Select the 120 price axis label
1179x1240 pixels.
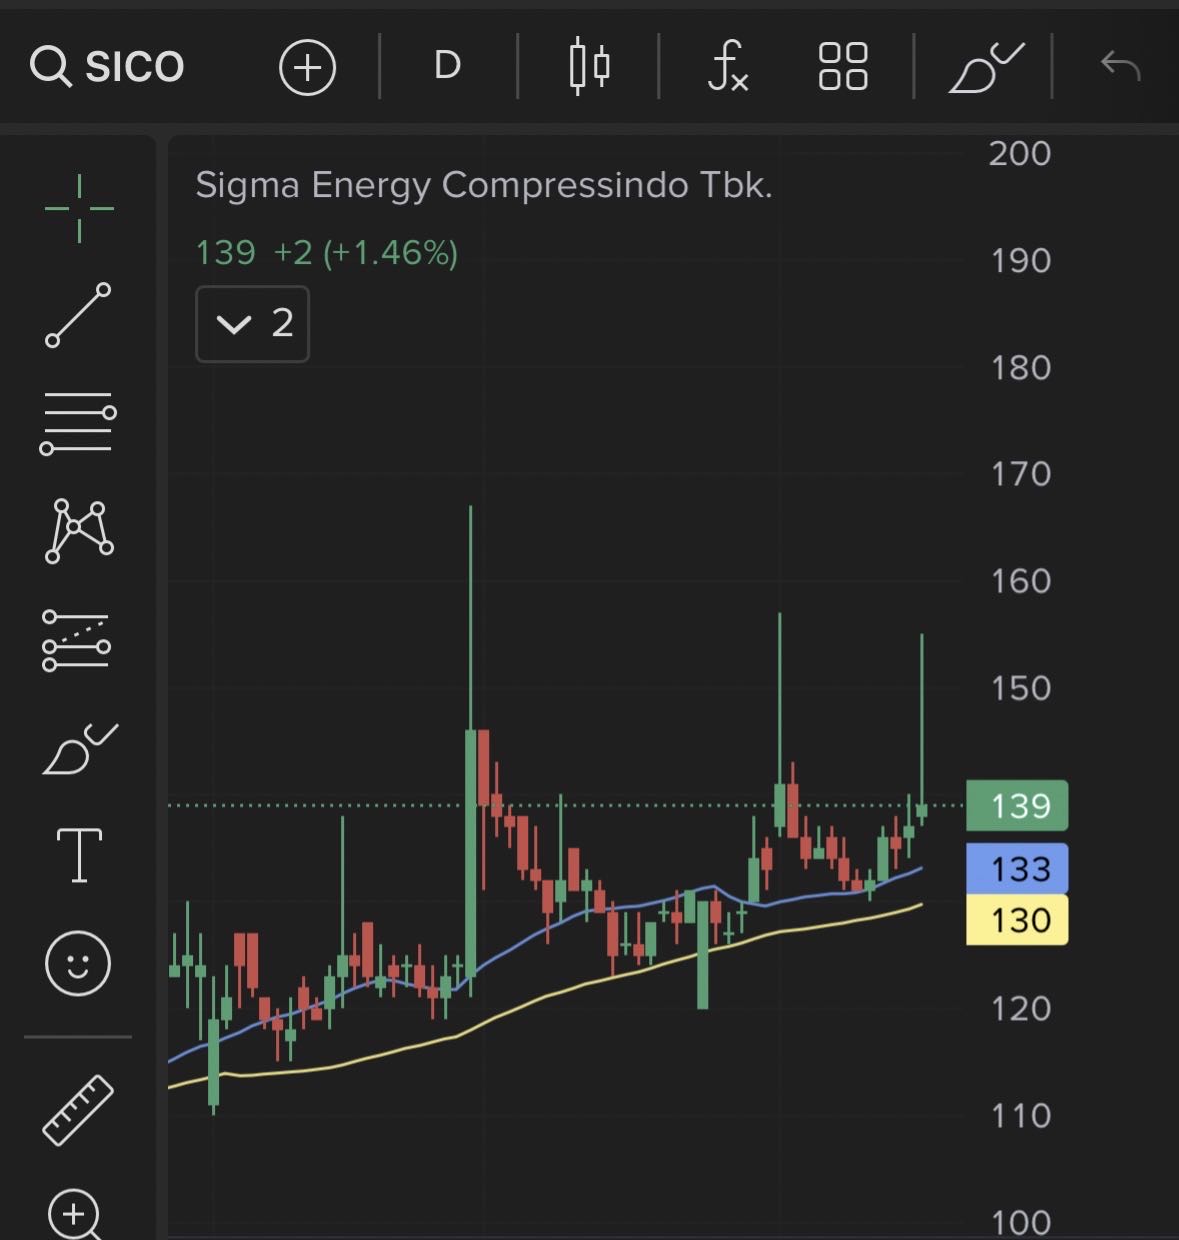pos(1020,1008)
